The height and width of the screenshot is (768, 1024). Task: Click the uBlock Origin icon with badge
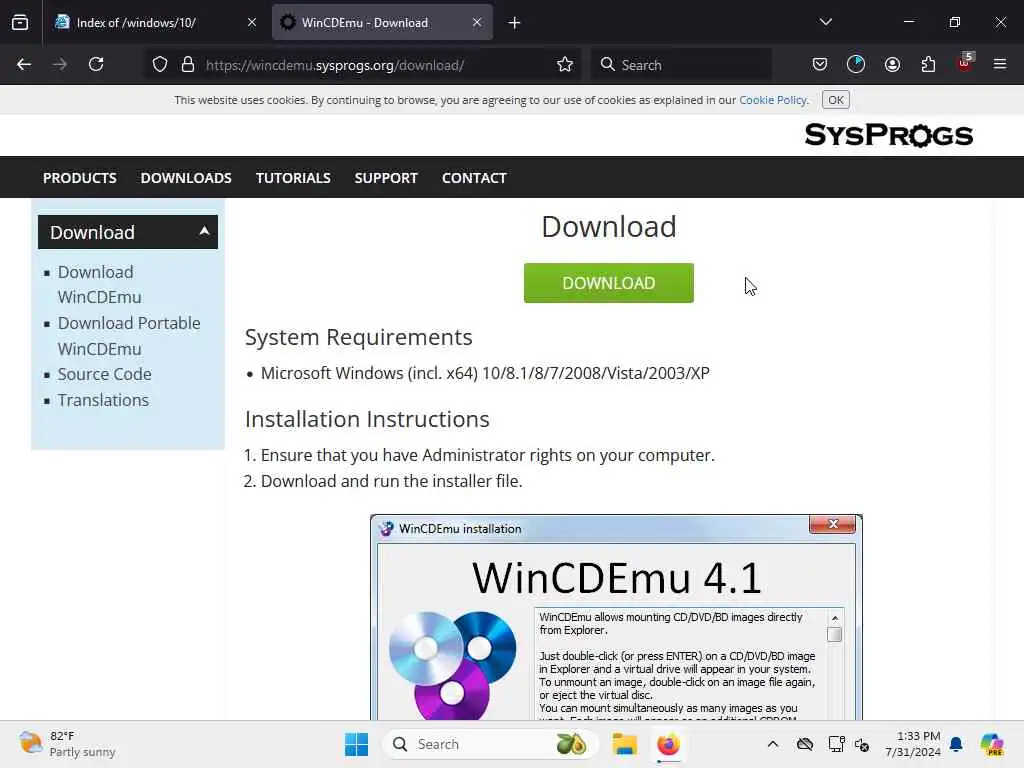[x=965, y=63]
